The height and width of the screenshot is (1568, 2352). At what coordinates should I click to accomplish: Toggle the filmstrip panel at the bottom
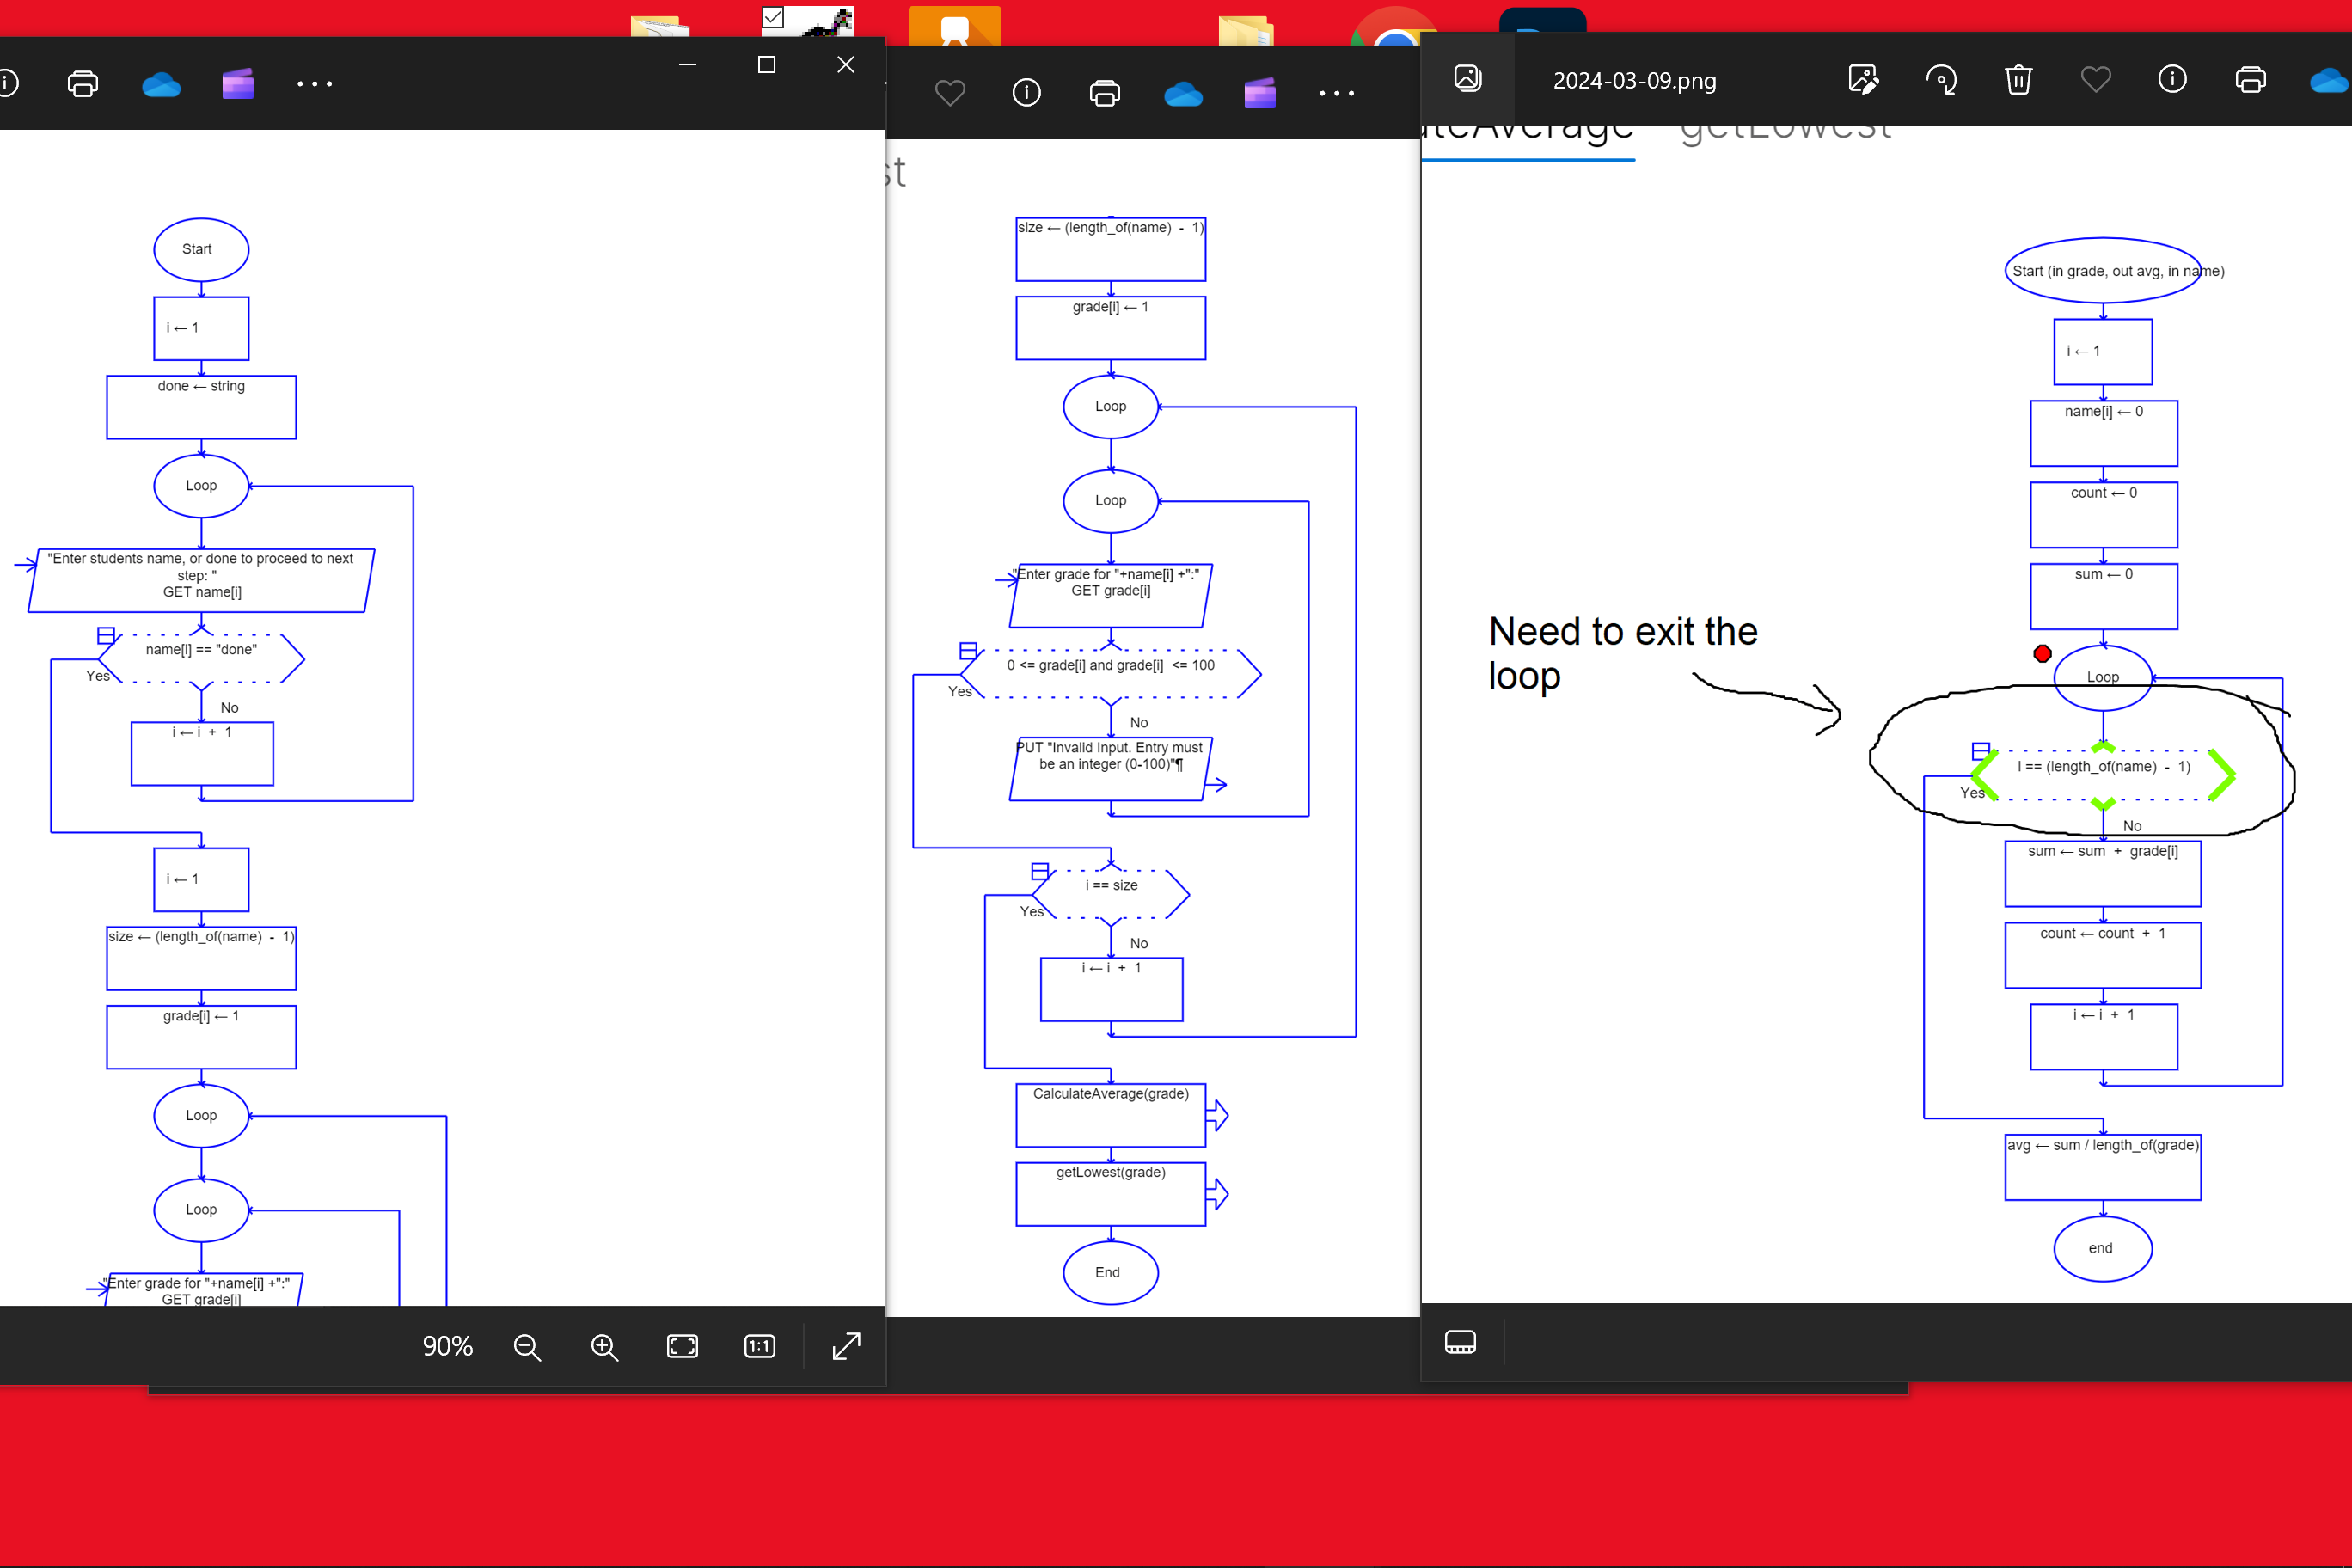(1460, 1342)
